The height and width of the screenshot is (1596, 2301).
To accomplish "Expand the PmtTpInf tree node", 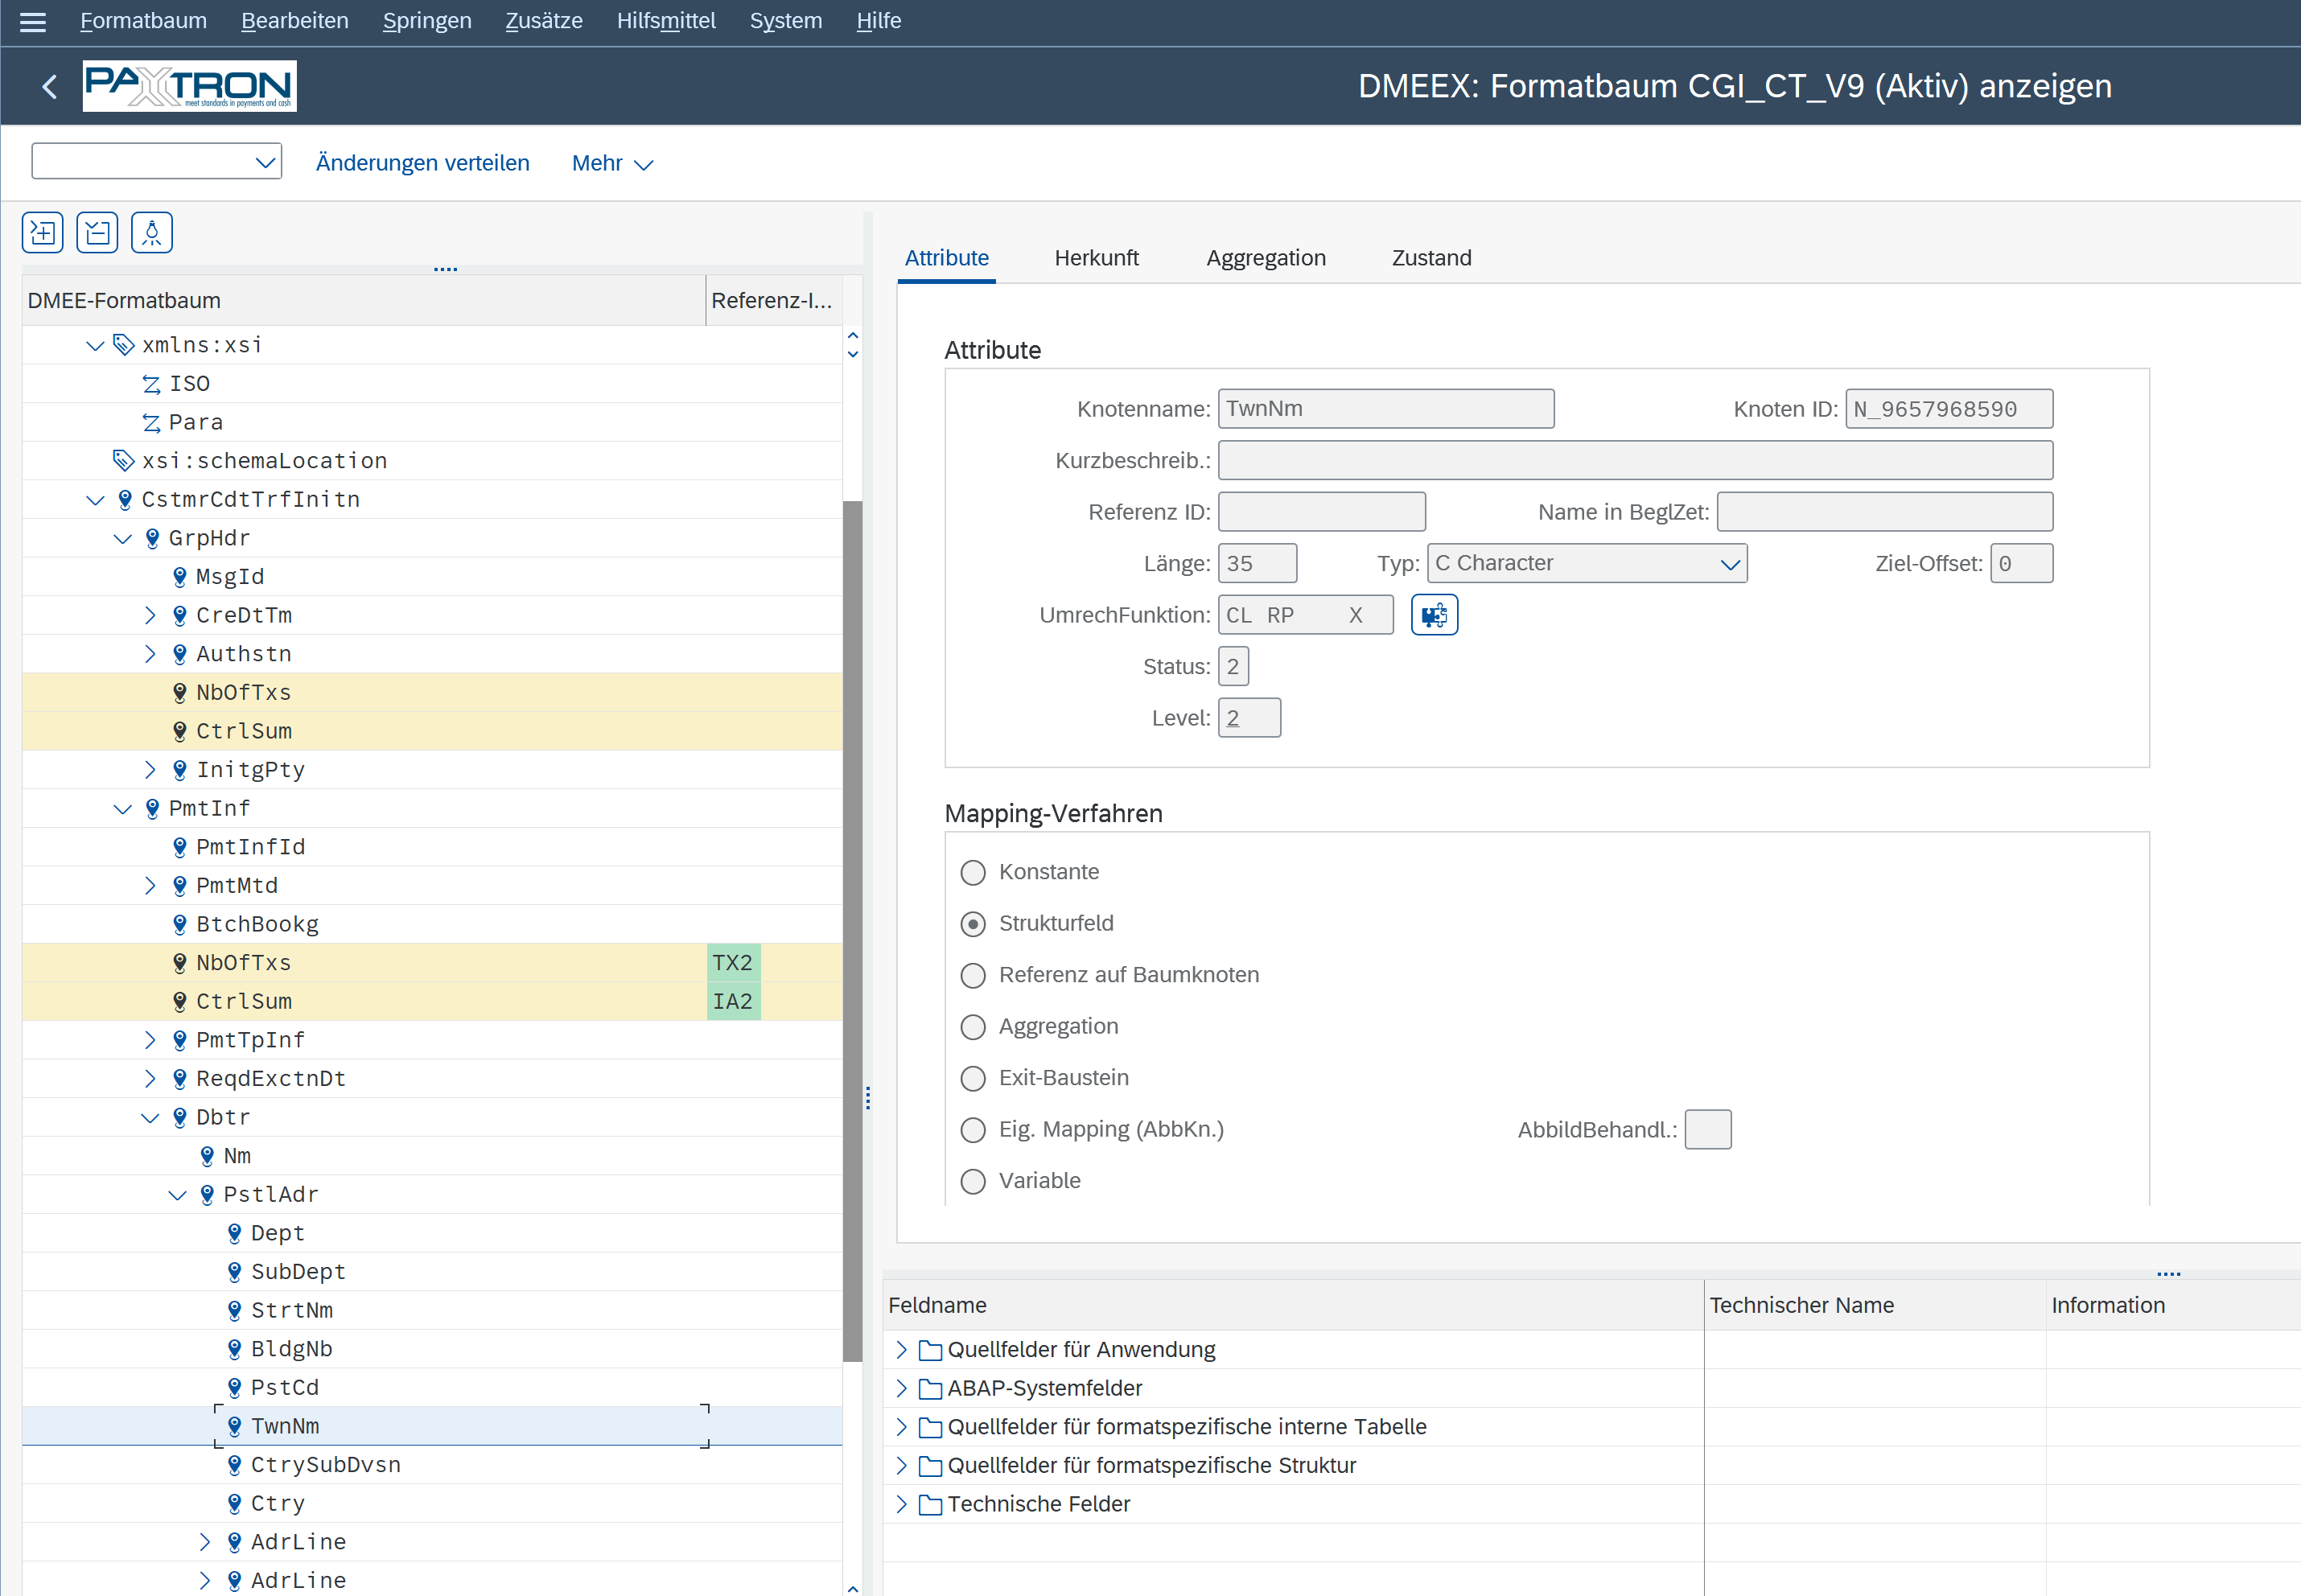I will tap(150, 1040).
